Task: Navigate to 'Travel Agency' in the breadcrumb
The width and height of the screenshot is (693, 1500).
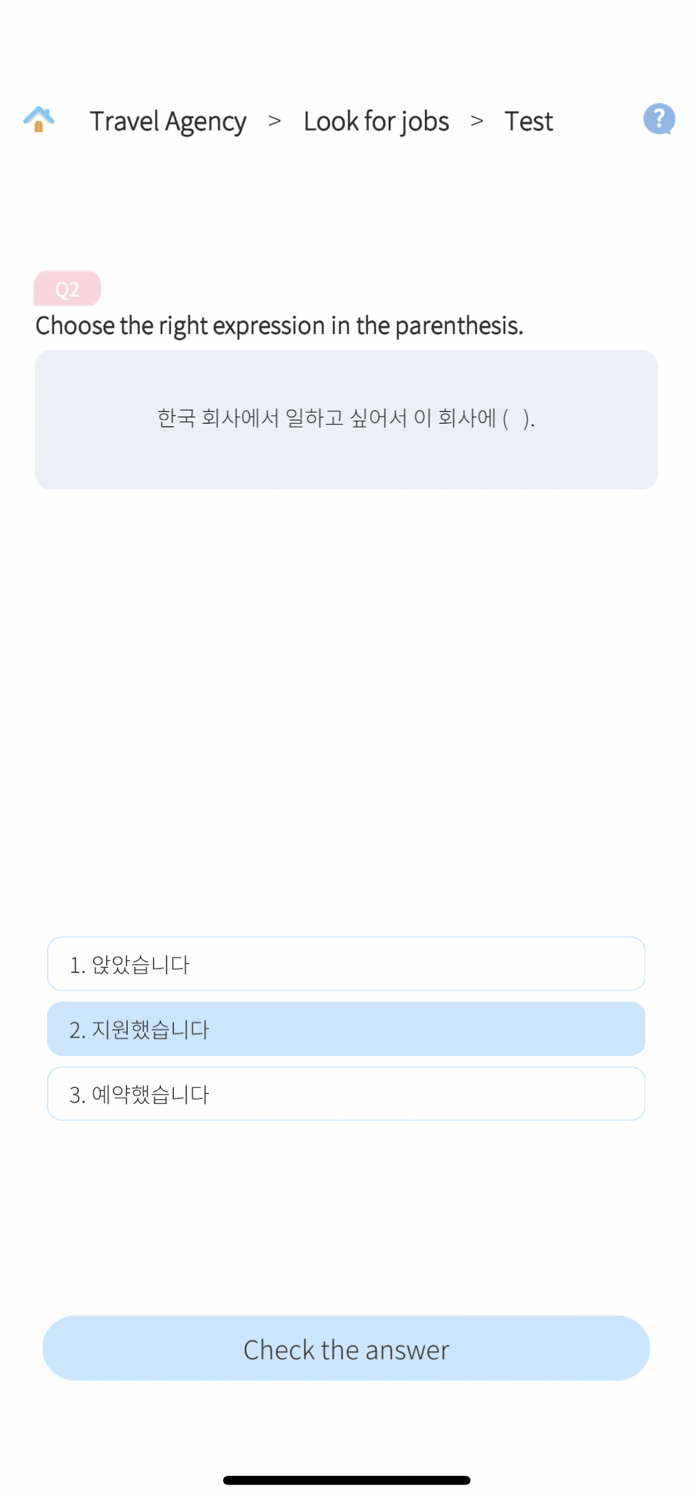Action: 167,121
